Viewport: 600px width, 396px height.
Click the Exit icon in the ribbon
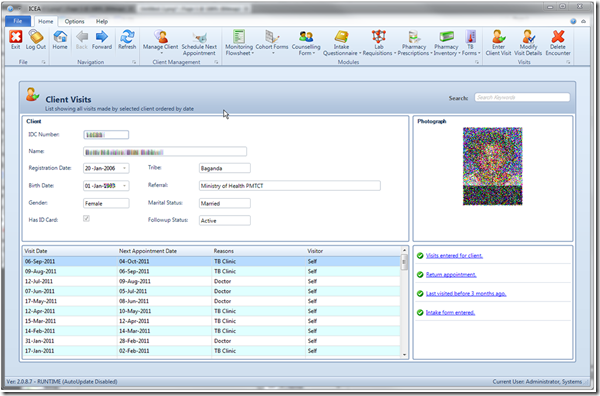tap(16, 37)
